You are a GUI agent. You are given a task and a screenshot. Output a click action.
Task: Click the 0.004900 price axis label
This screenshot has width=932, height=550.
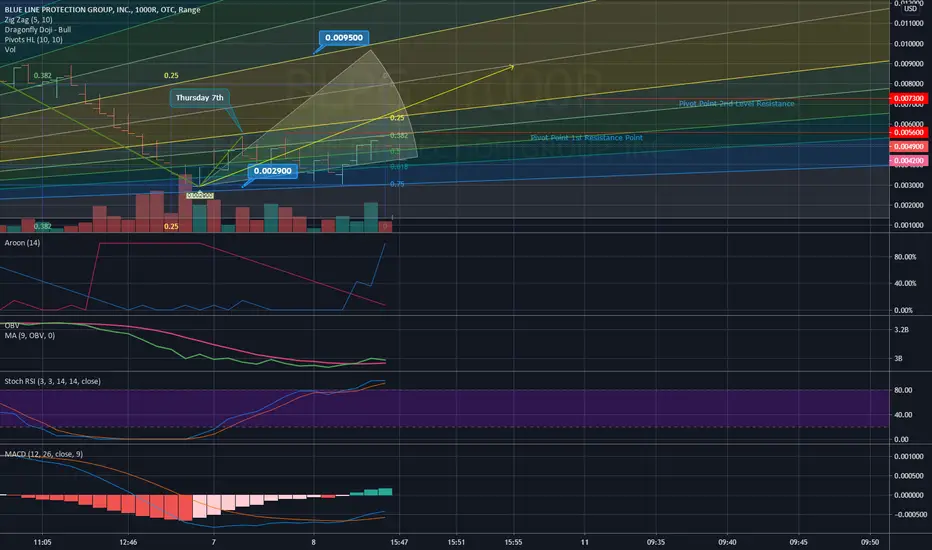[x=909, y=146]
